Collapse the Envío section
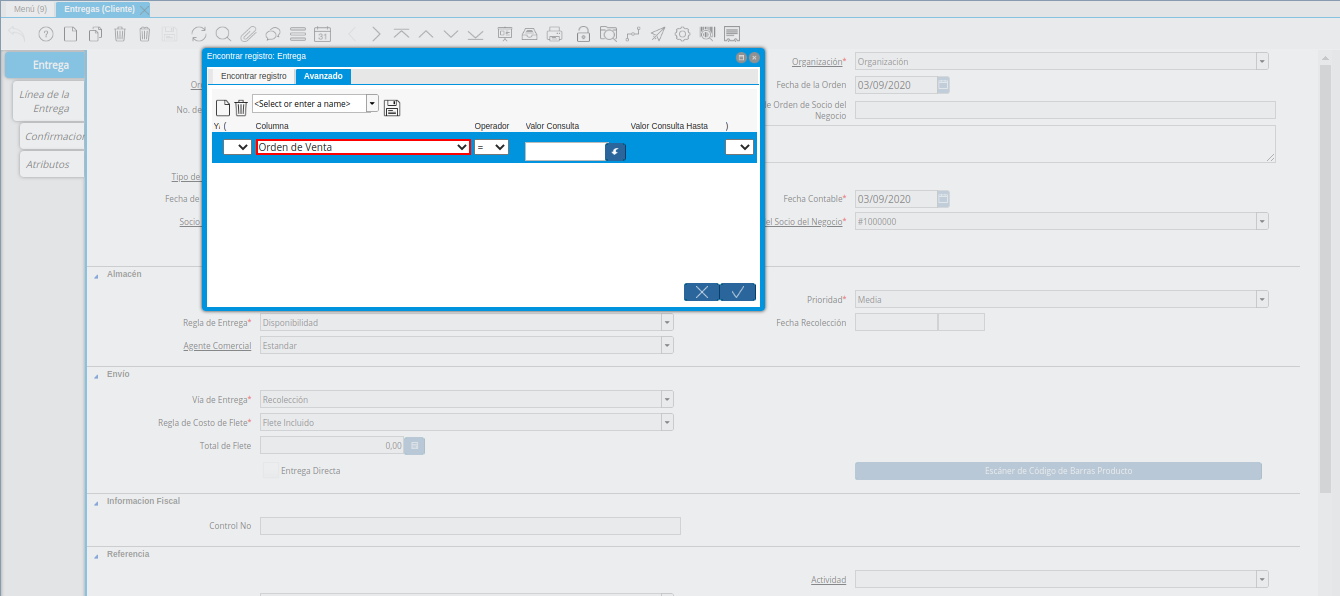The width and height of the screenshot is (1340, 596). coord(97,374)
